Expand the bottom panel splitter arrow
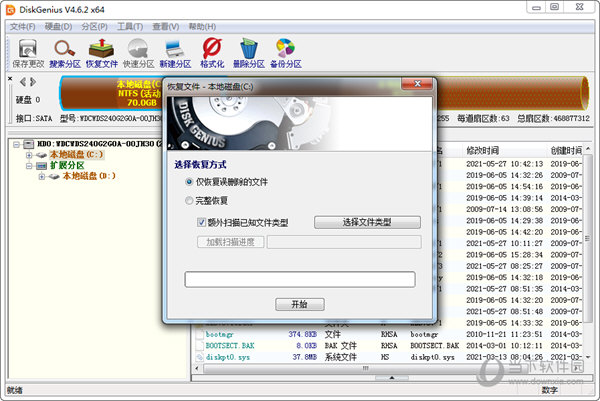 (391, 378)
